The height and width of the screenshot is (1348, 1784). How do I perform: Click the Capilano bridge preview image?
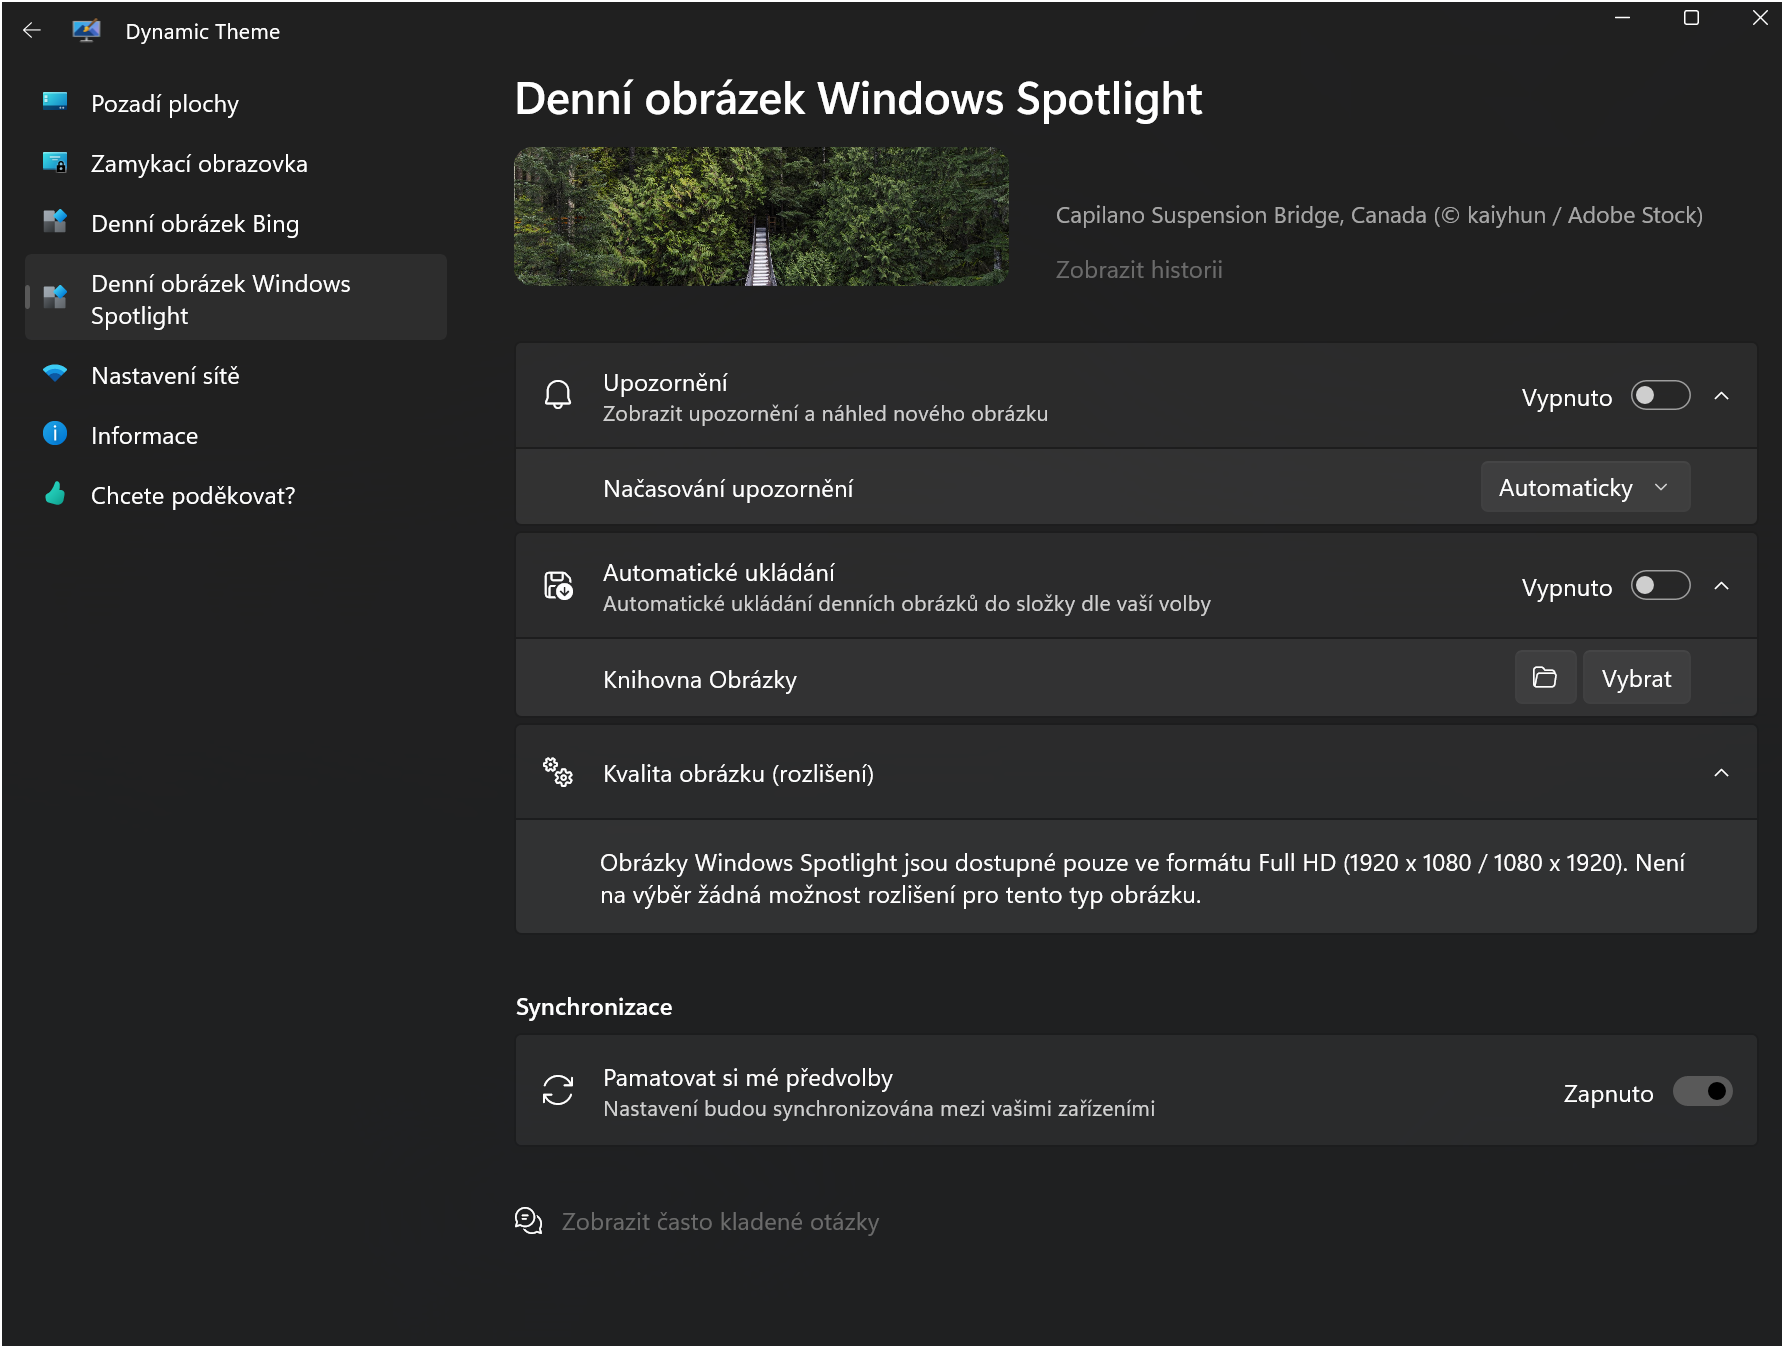point(761,216)
